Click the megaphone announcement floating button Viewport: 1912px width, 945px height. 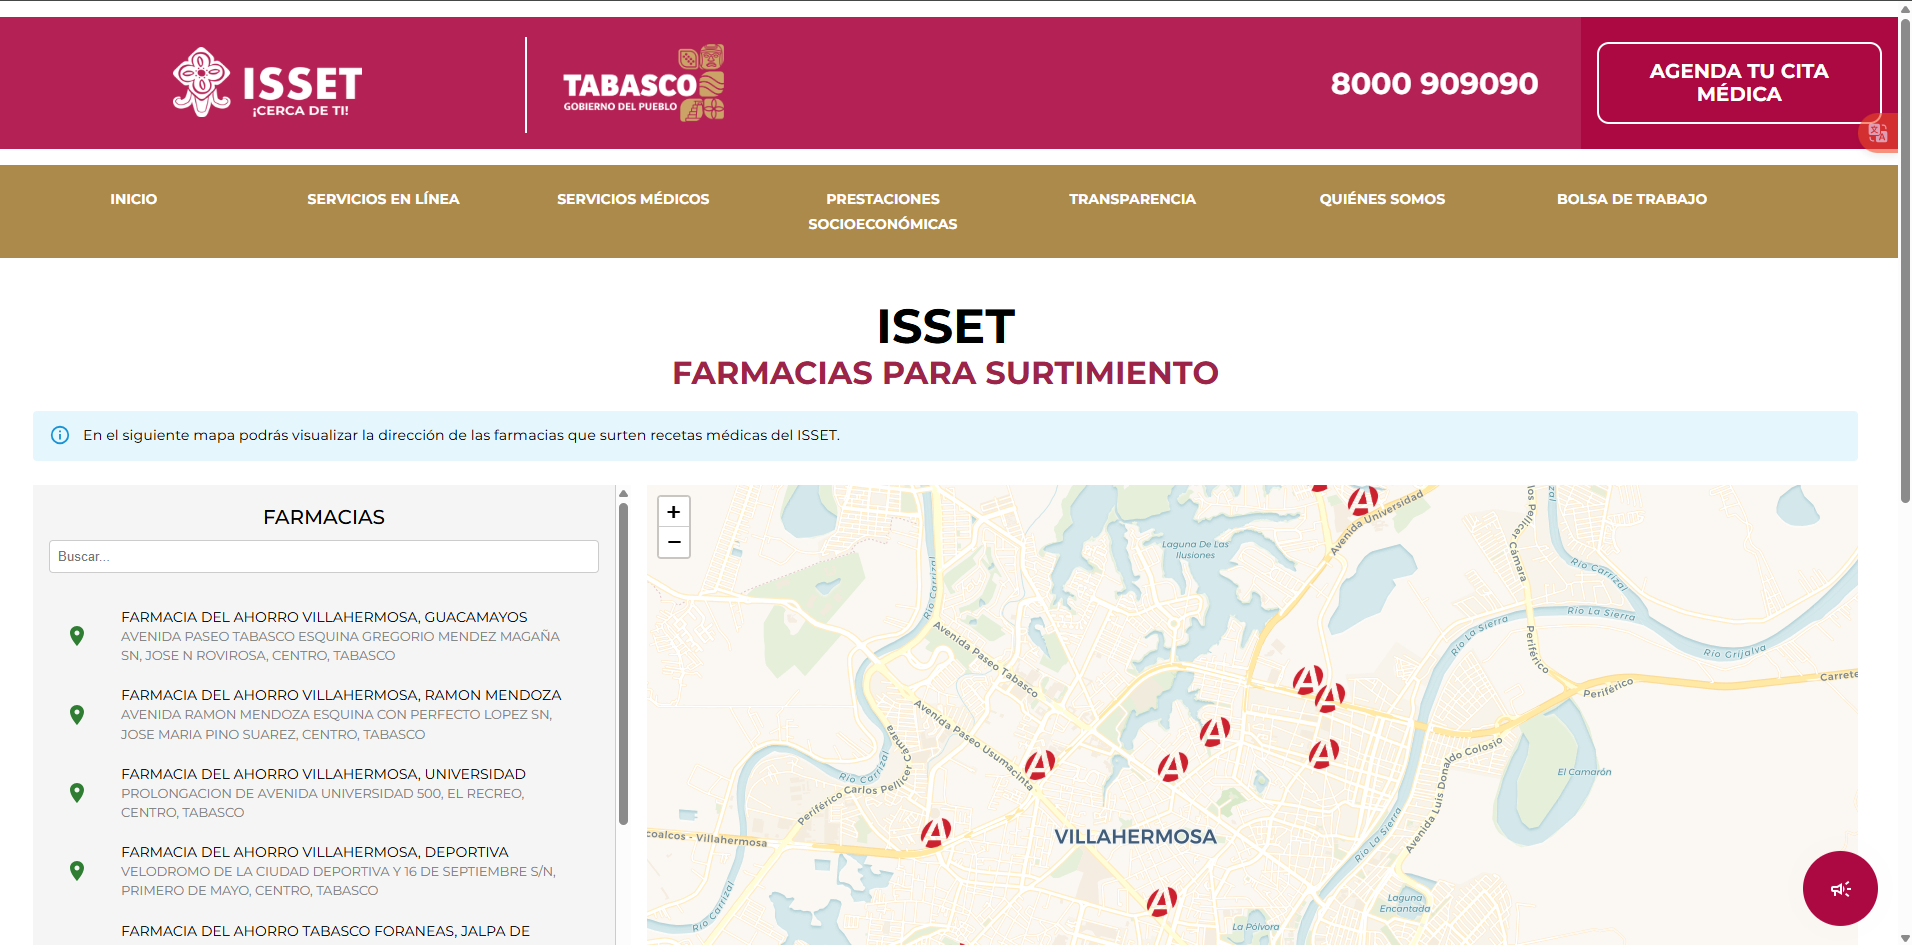1840,888
